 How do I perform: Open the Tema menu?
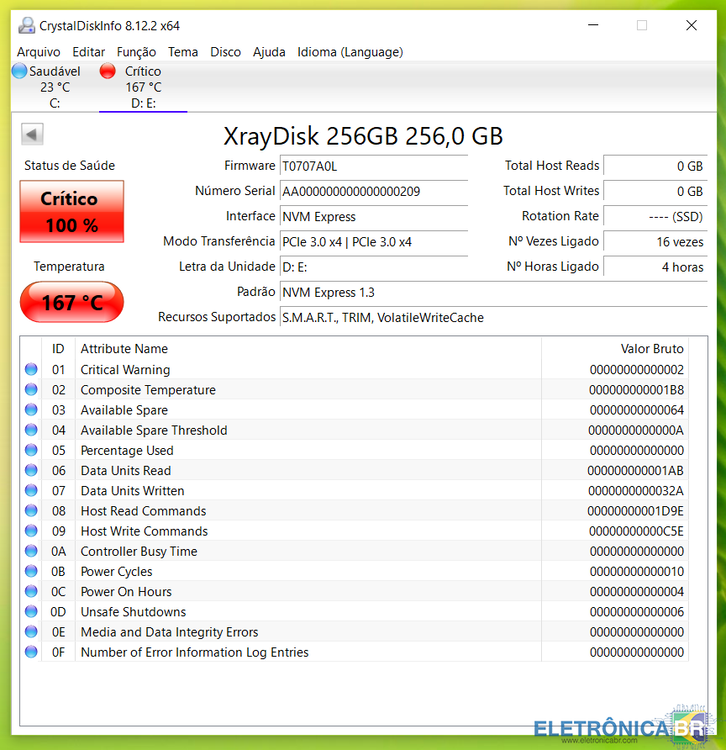tap(183, 52)
